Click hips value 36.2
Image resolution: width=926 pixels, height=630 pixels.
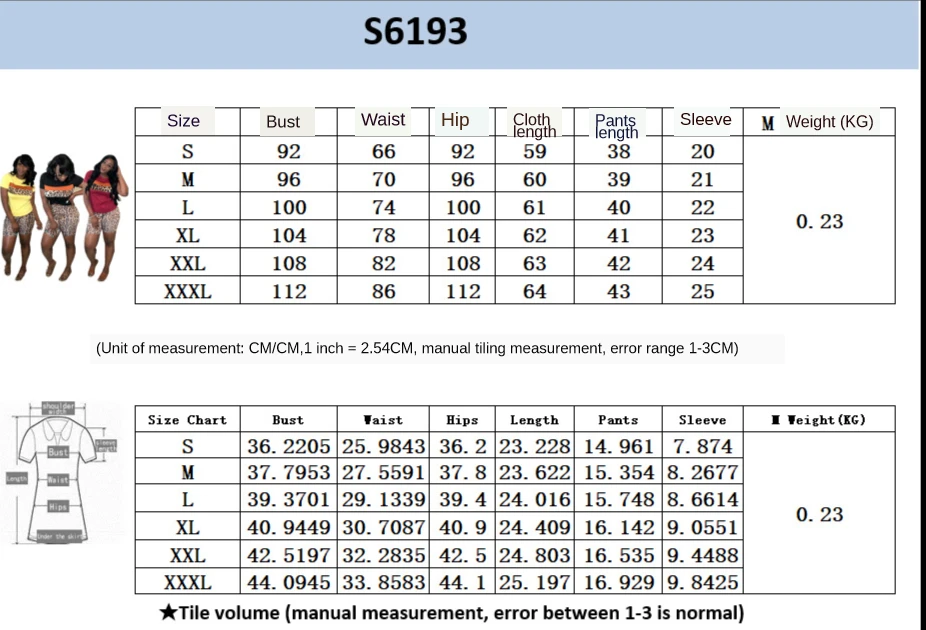click(462, 446)
